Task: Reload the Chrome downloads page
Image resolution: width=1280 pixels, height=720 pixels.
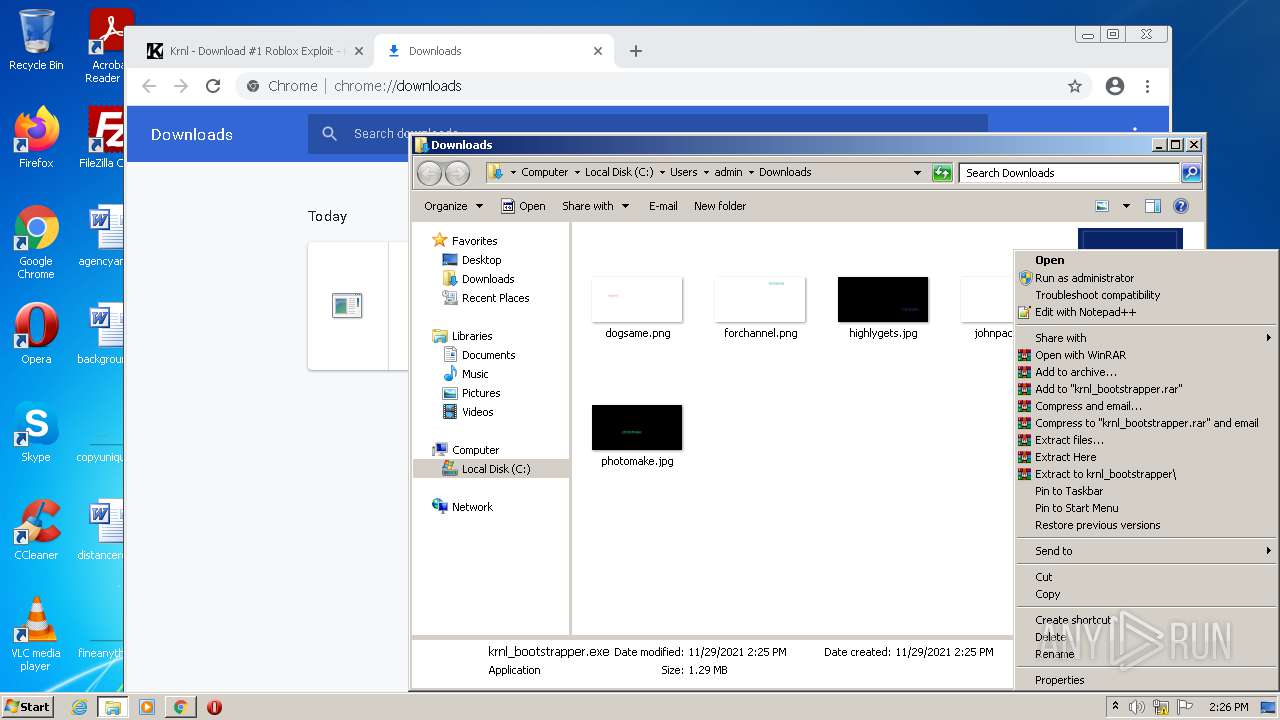Action: pyautogui.click(x=213, y=86)
